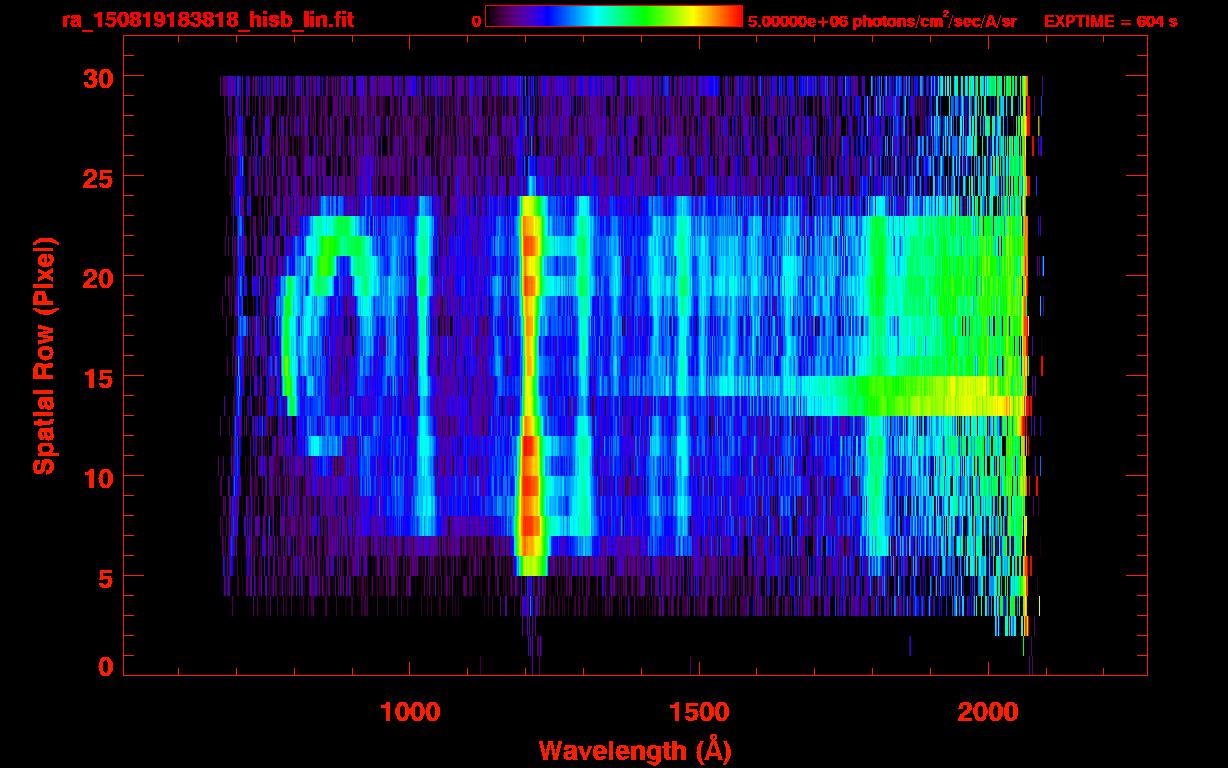This screenshot has height=768, width=1228.
Task: Select the 1500 wavelength tick label
Action: 698,712
